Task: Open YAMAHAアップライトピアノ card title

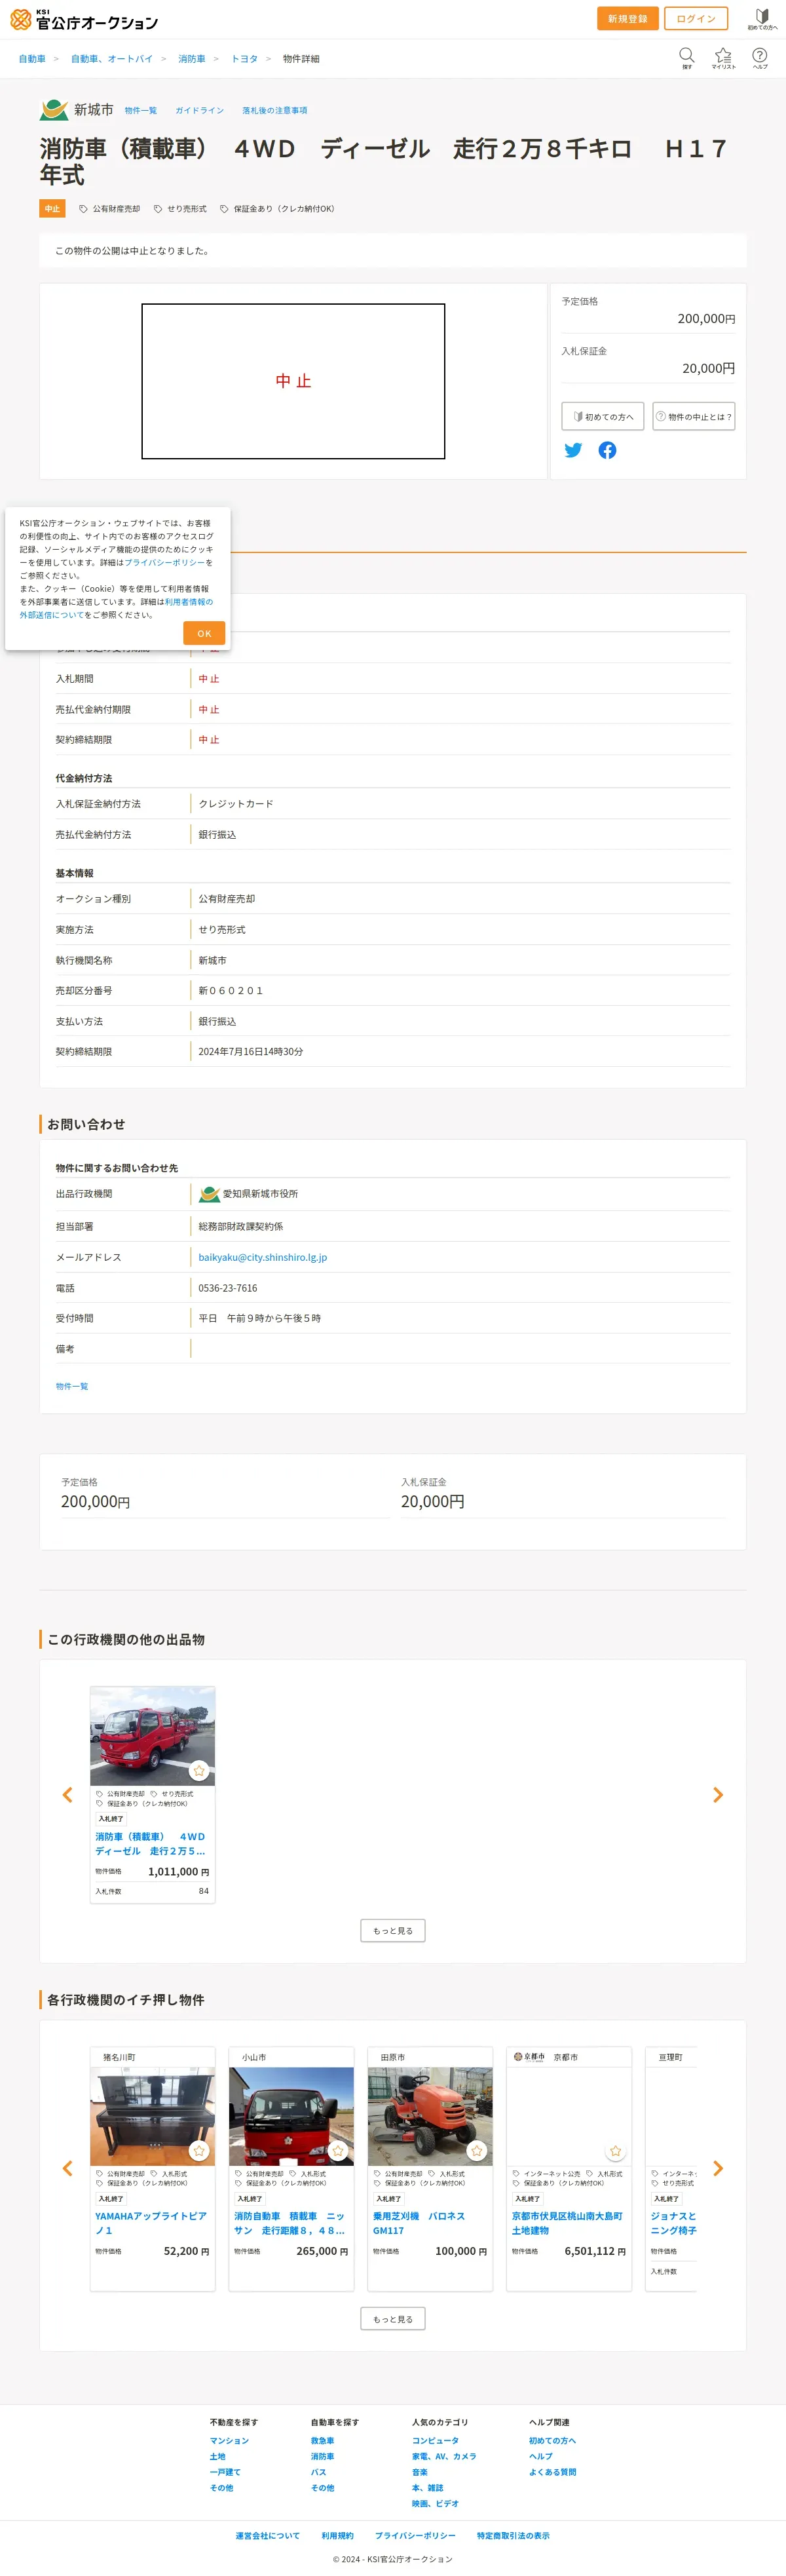Action: pyautogui.click(x=151, y=2223)
